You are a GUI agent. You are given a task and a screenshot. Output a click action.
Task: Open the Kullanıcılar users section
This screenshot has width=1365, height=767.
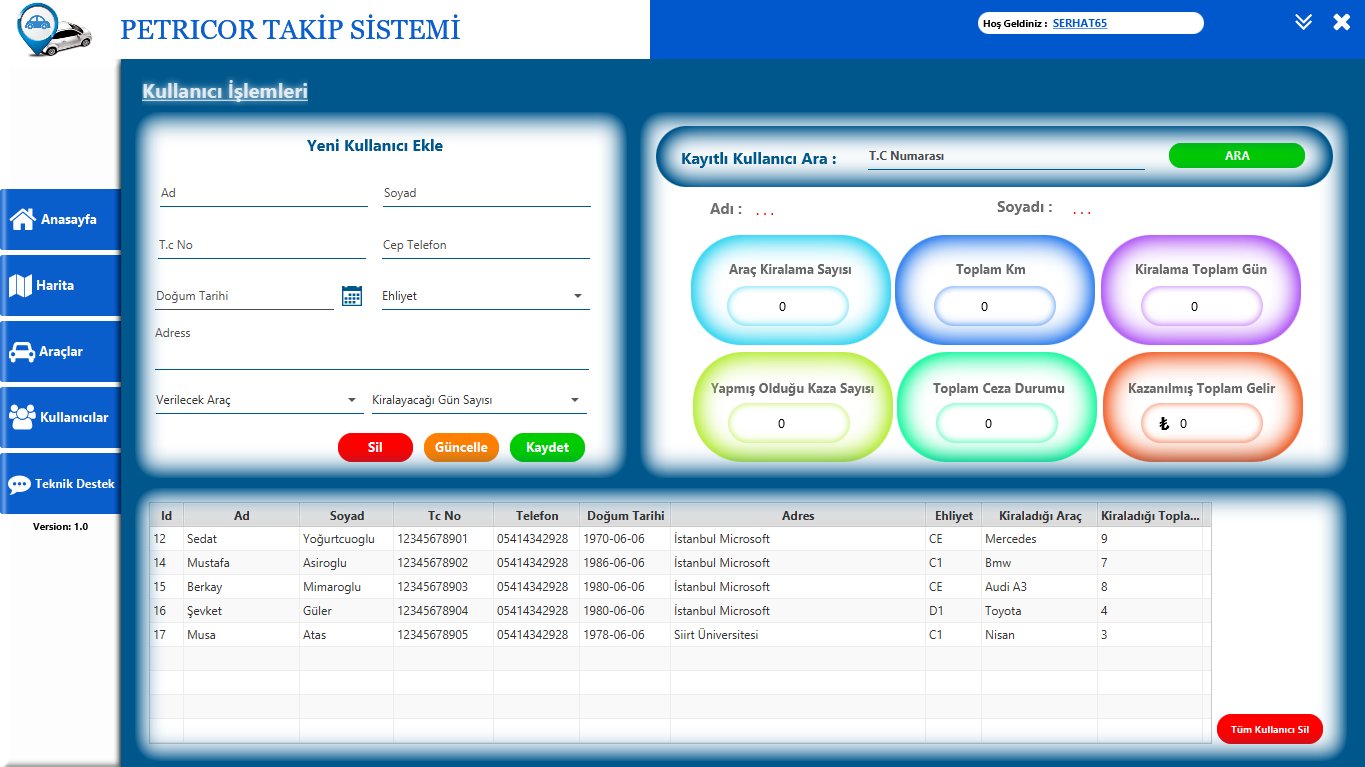[x=60, y=417]
